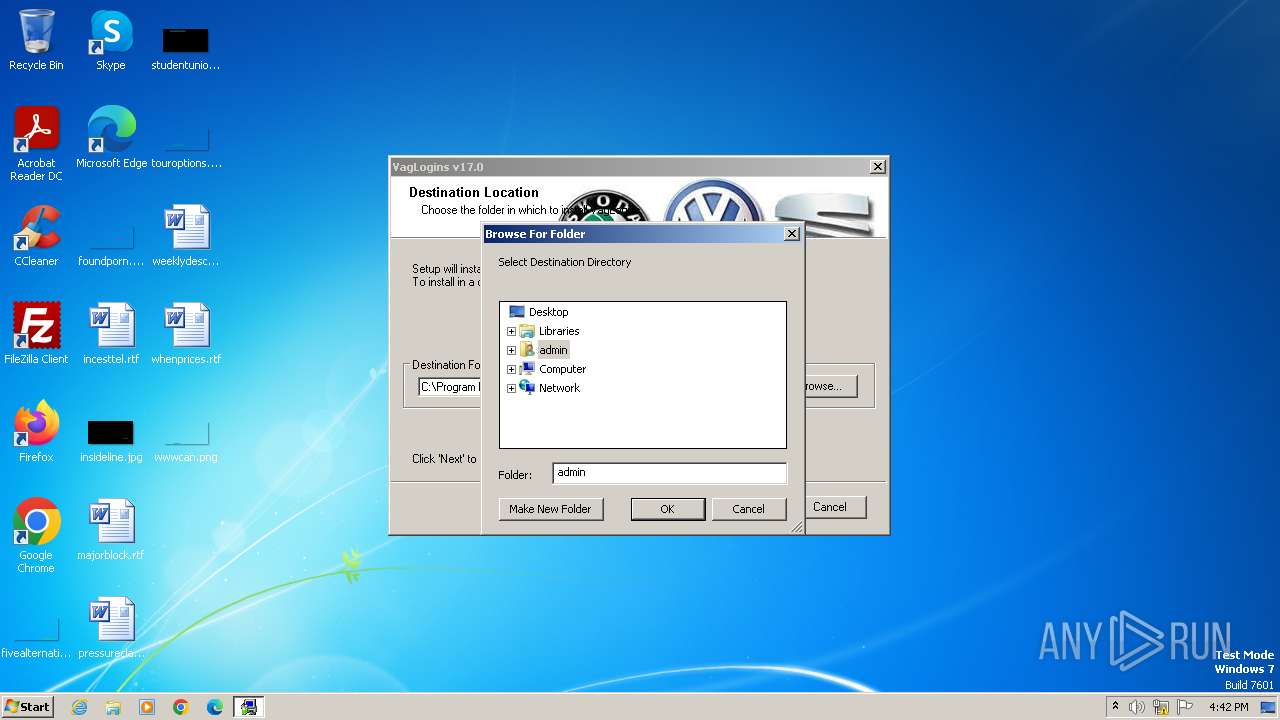
Task: Select the studentunio desktop file
Action: 185,48
